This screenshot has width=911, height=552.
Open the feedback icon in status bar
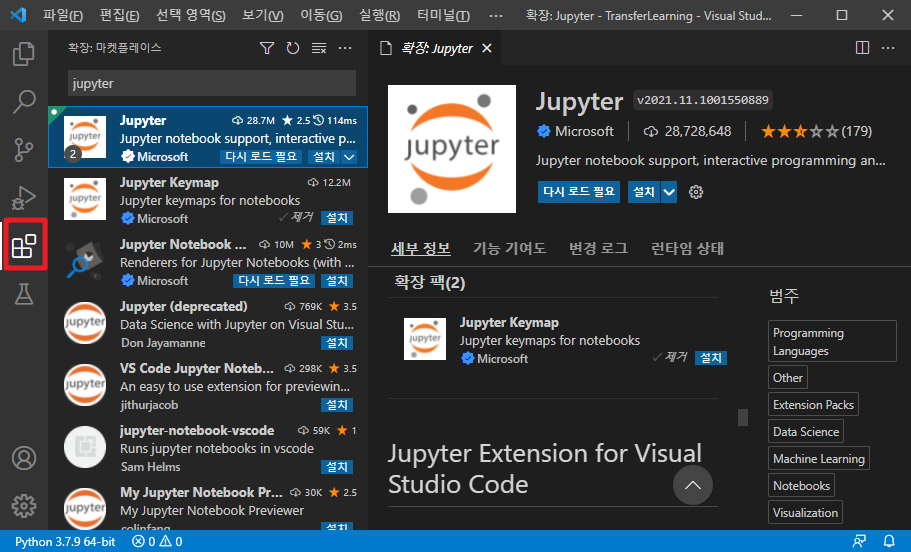coord(859,542)
